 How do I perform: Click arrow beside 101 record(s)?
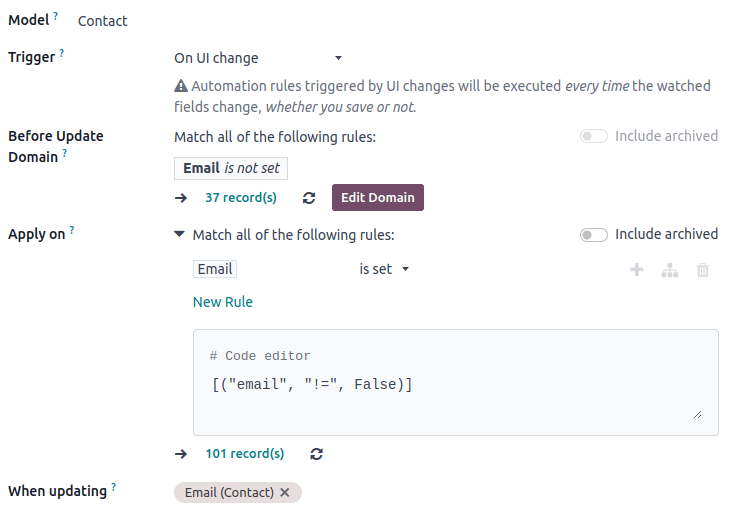click(181, 454)
